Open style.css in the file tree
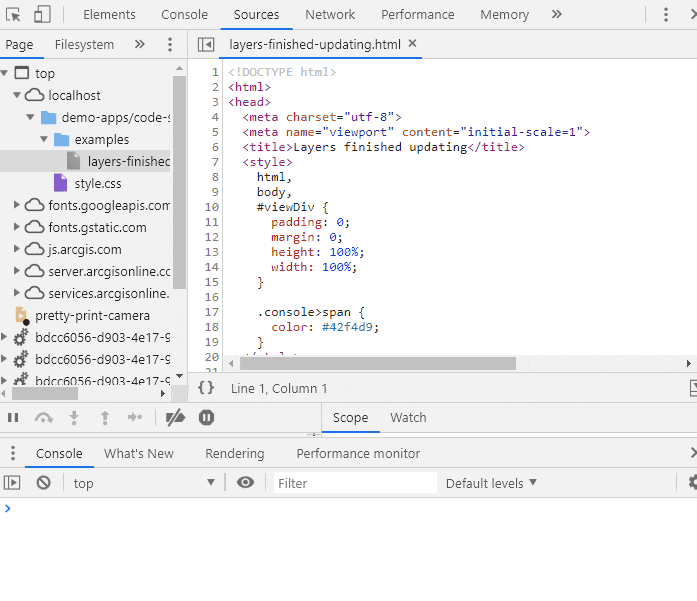The width and height of the screenshot is (697, 601). [98, 184]
